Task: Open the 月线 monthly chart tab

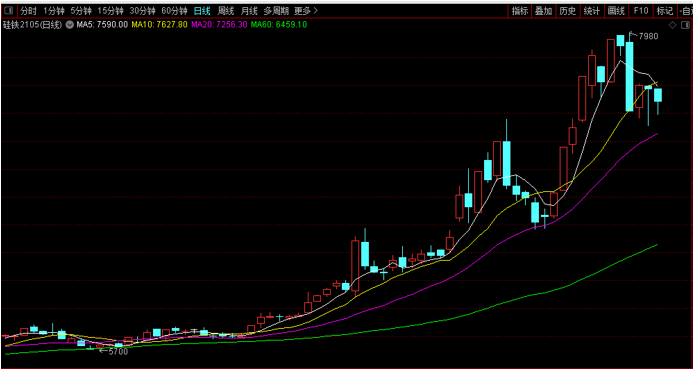Action: pos(249,11)
